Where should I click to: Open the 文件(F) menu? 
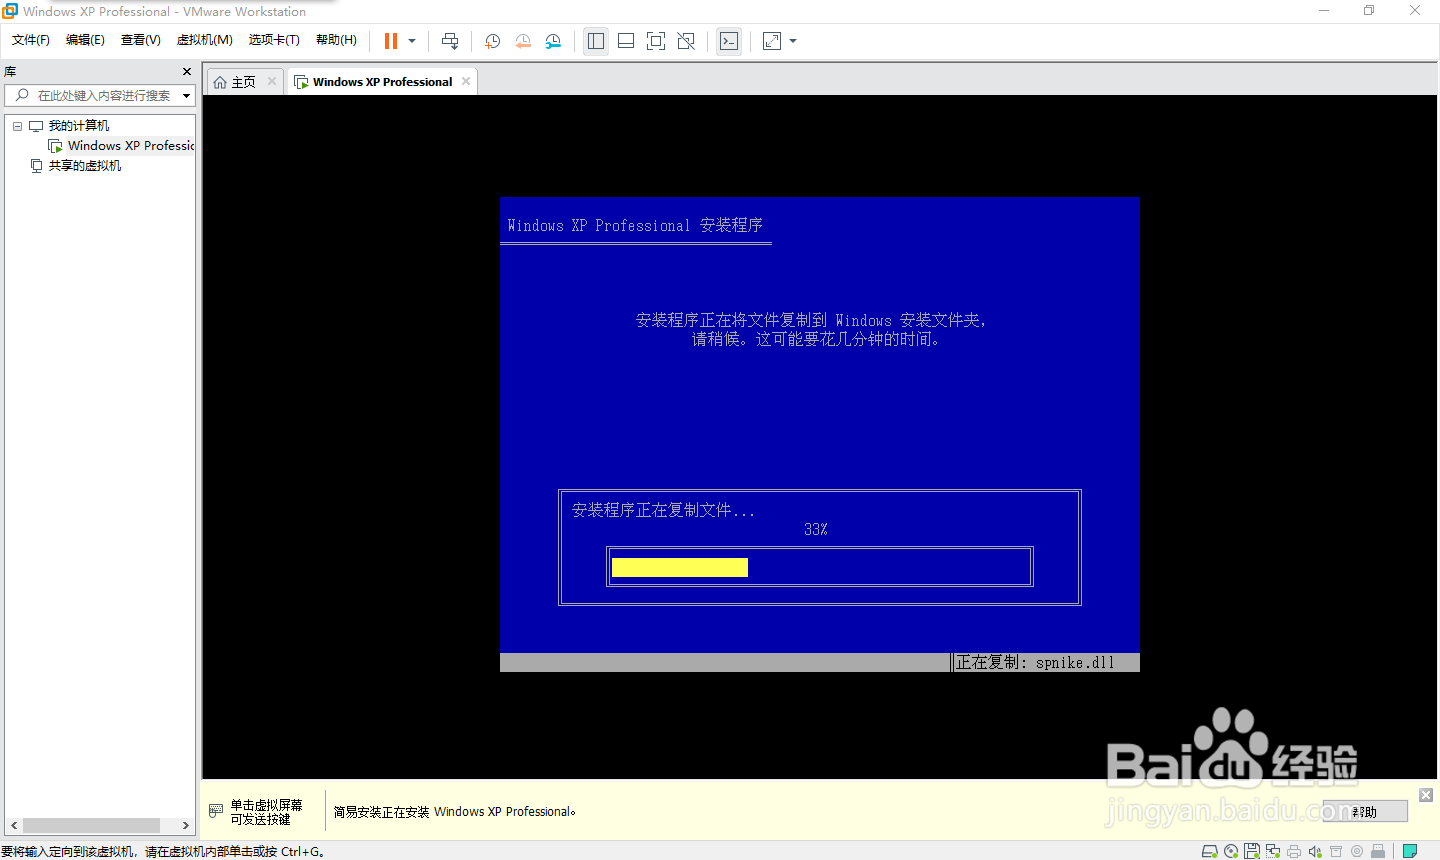pyautogui.click(x=31, y=40)
